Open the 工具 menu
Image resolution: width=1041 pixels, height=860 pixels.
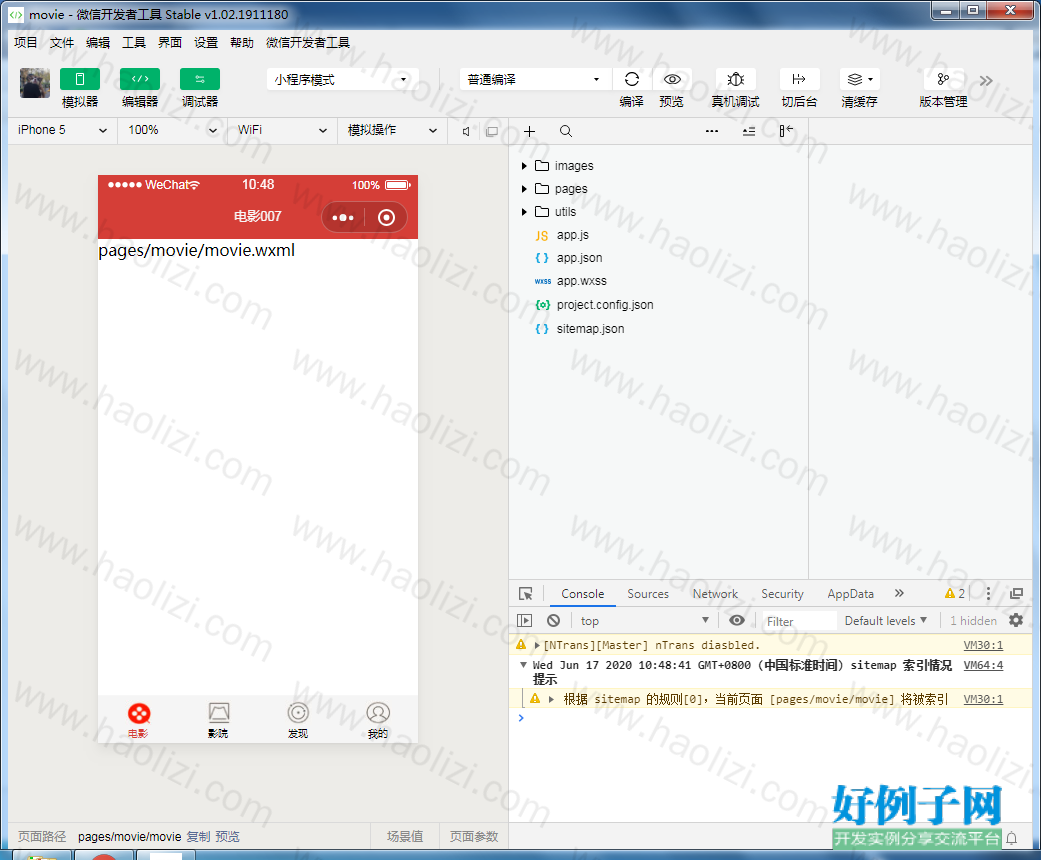[133, 43]
